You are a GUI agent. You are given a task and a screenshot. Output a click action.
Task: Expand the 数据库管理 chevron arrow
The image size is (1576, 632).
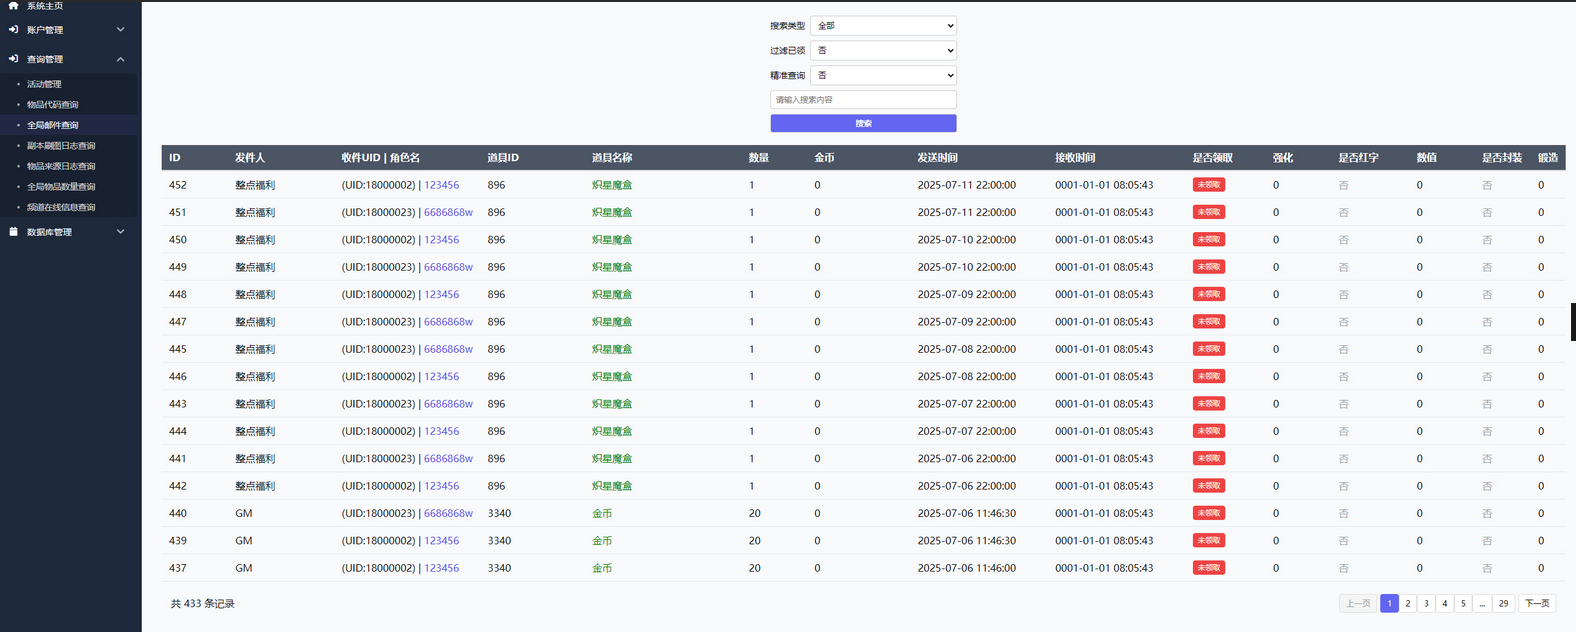point(120,232)
